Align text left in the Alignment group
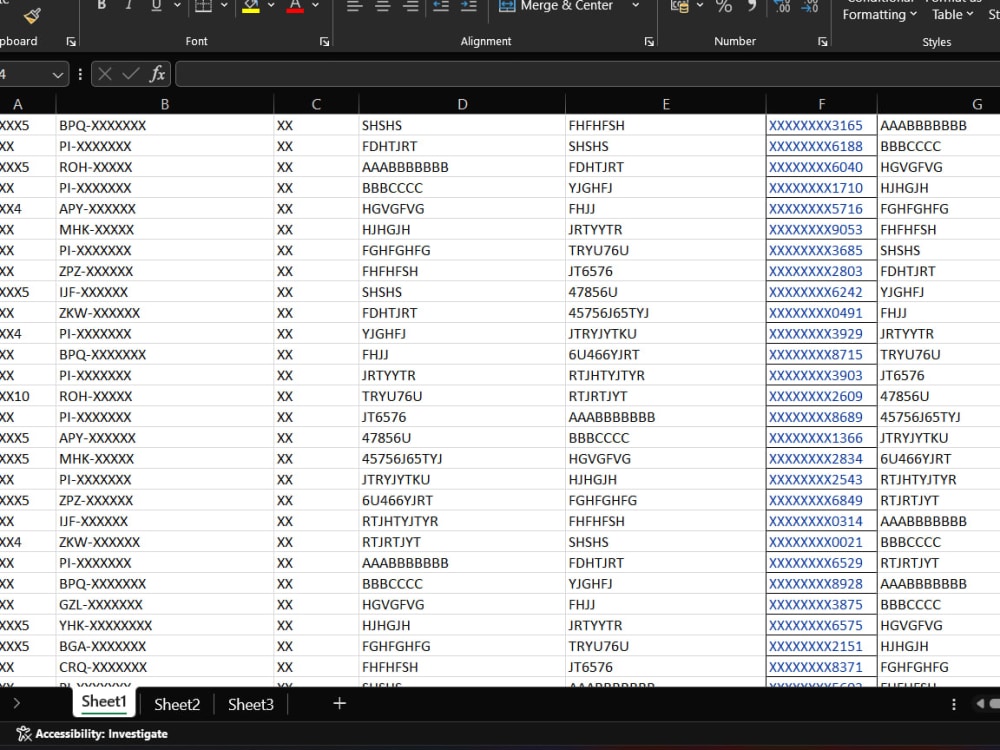Screen dimensions: 1000x750 (355, 6)
